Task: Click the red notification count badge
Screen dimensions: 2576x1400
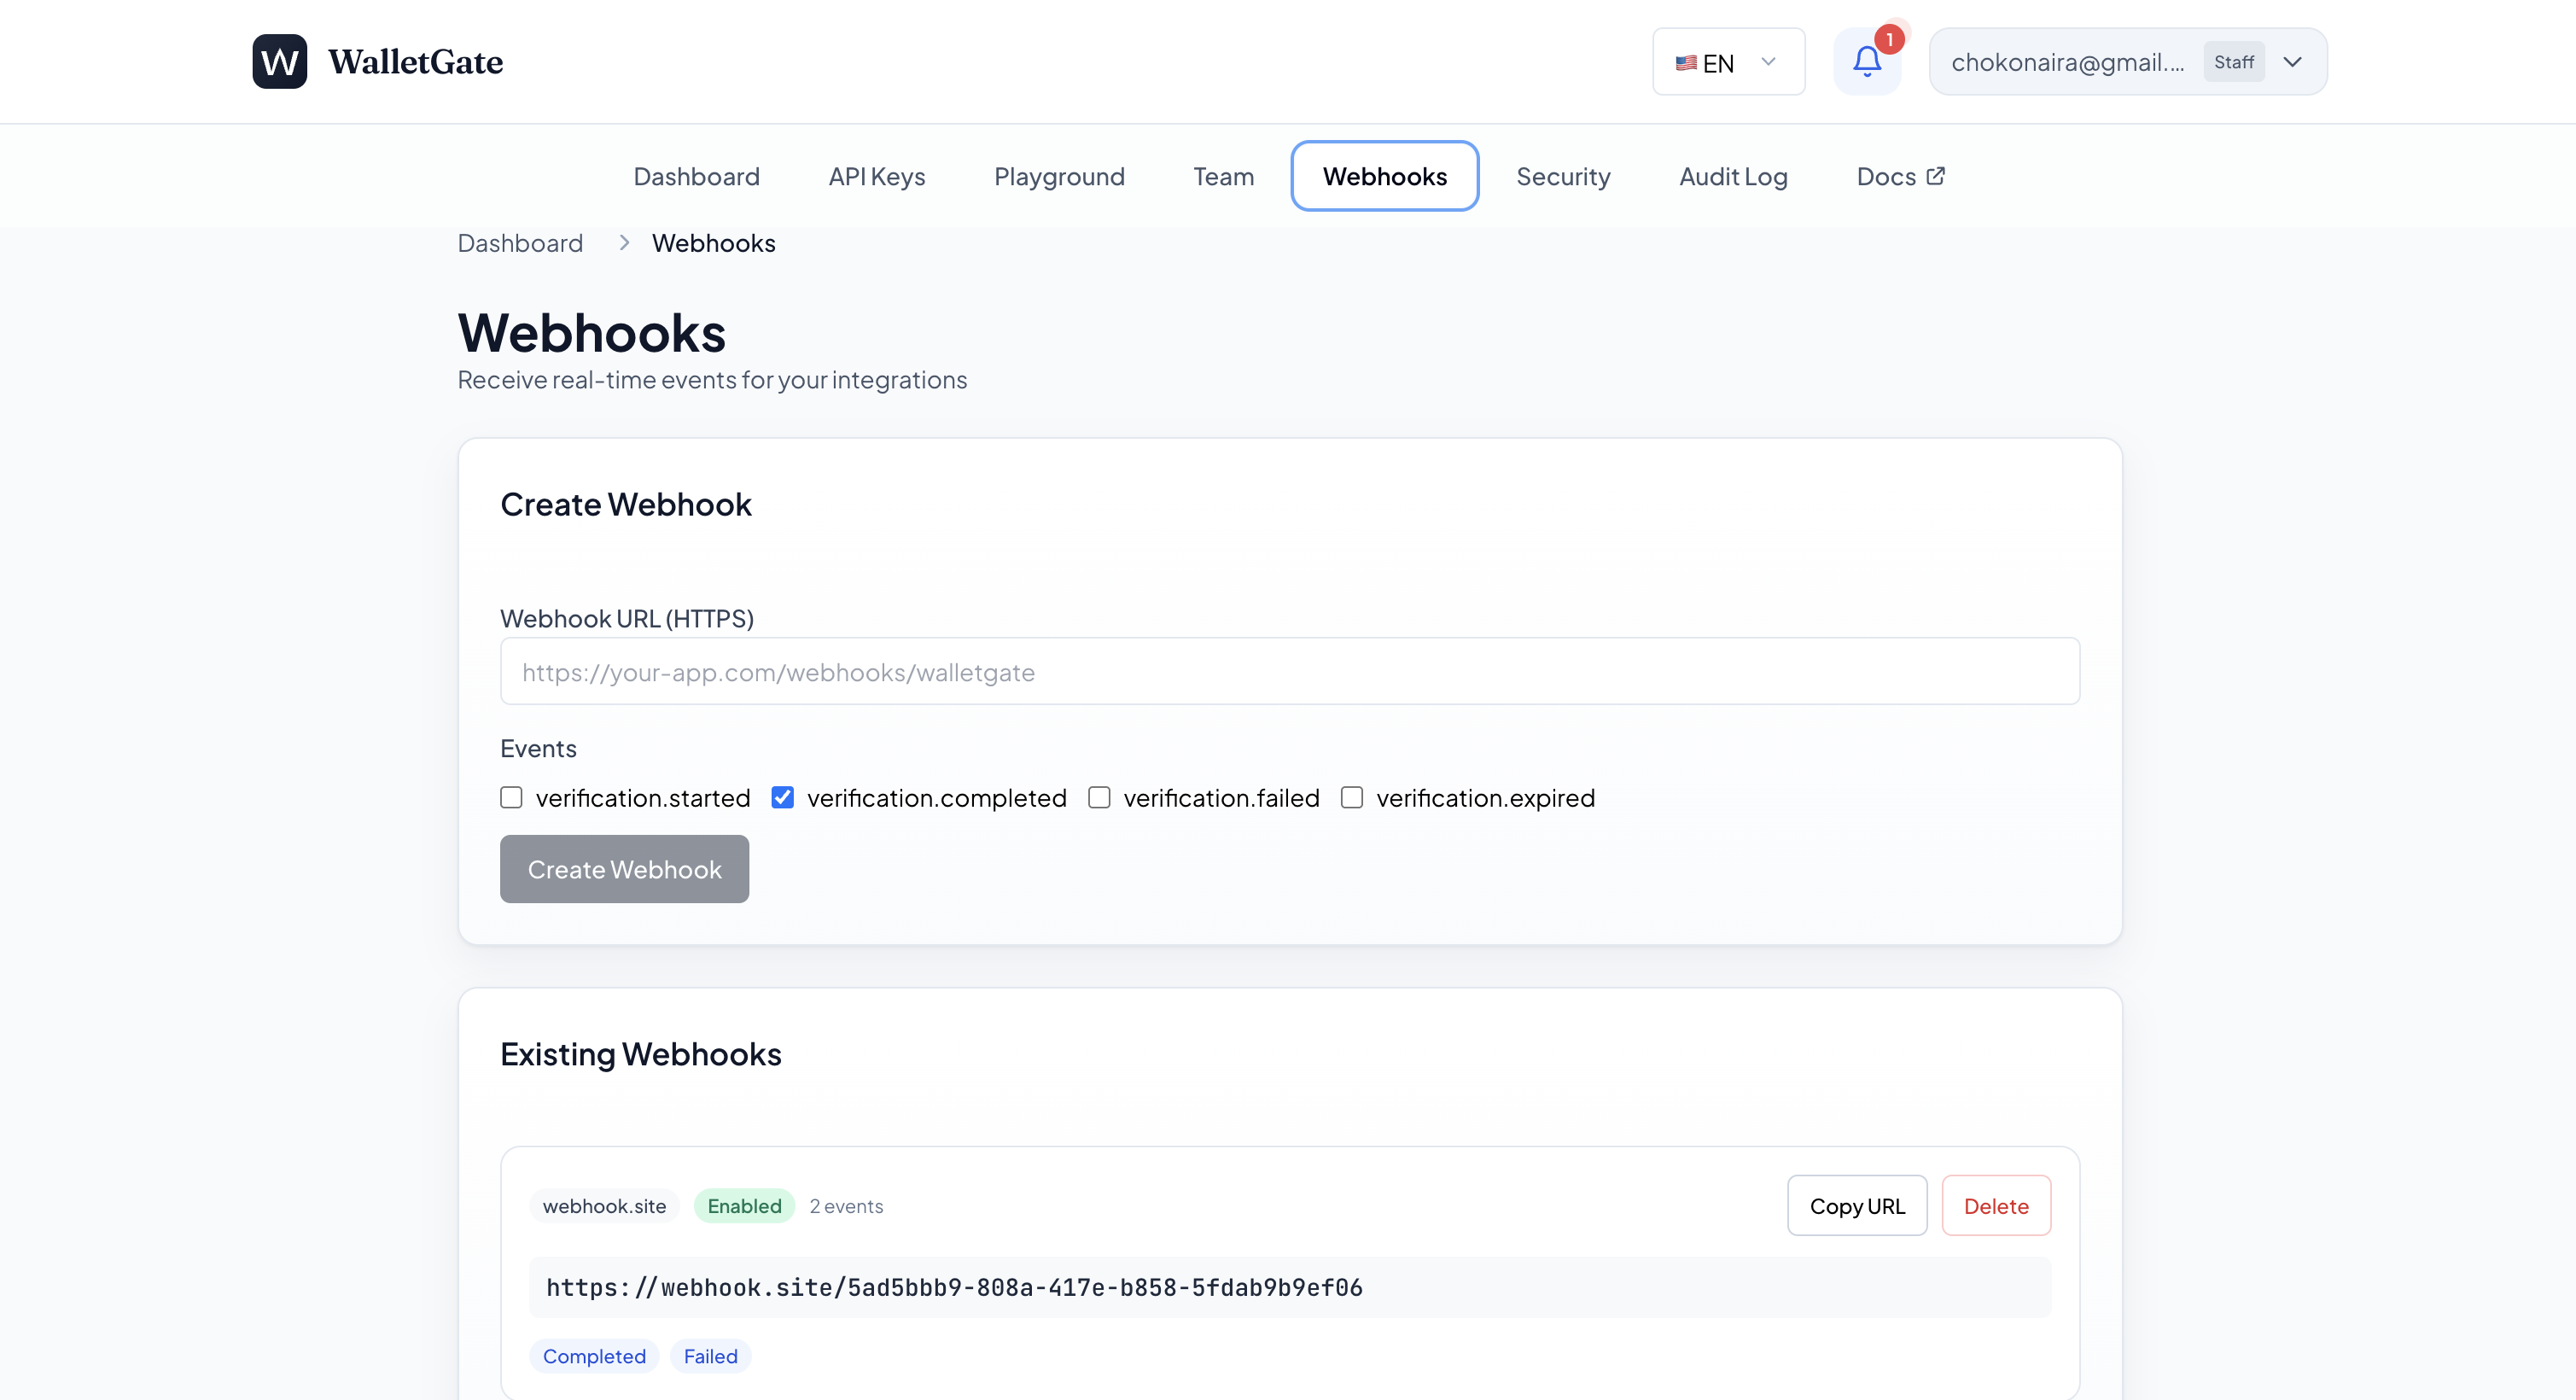Action: (x=1889, y=39)
